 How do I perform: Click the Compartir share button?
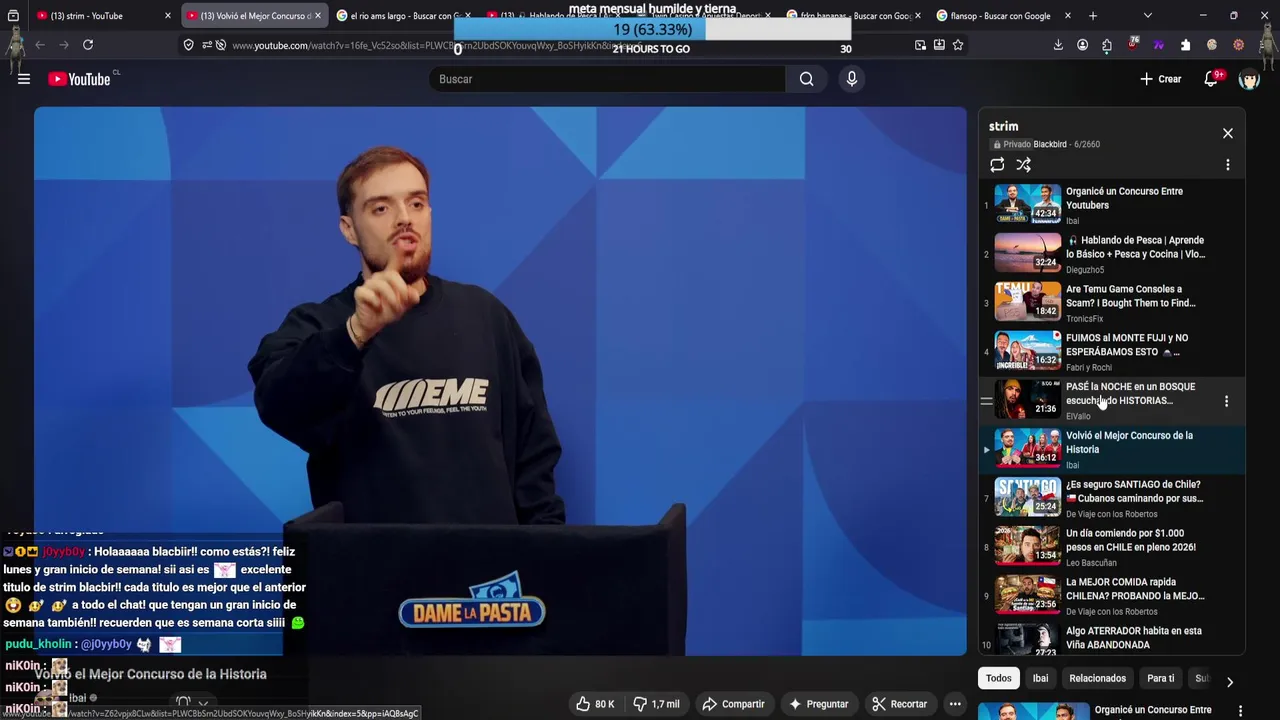click(x=733, y=704)
